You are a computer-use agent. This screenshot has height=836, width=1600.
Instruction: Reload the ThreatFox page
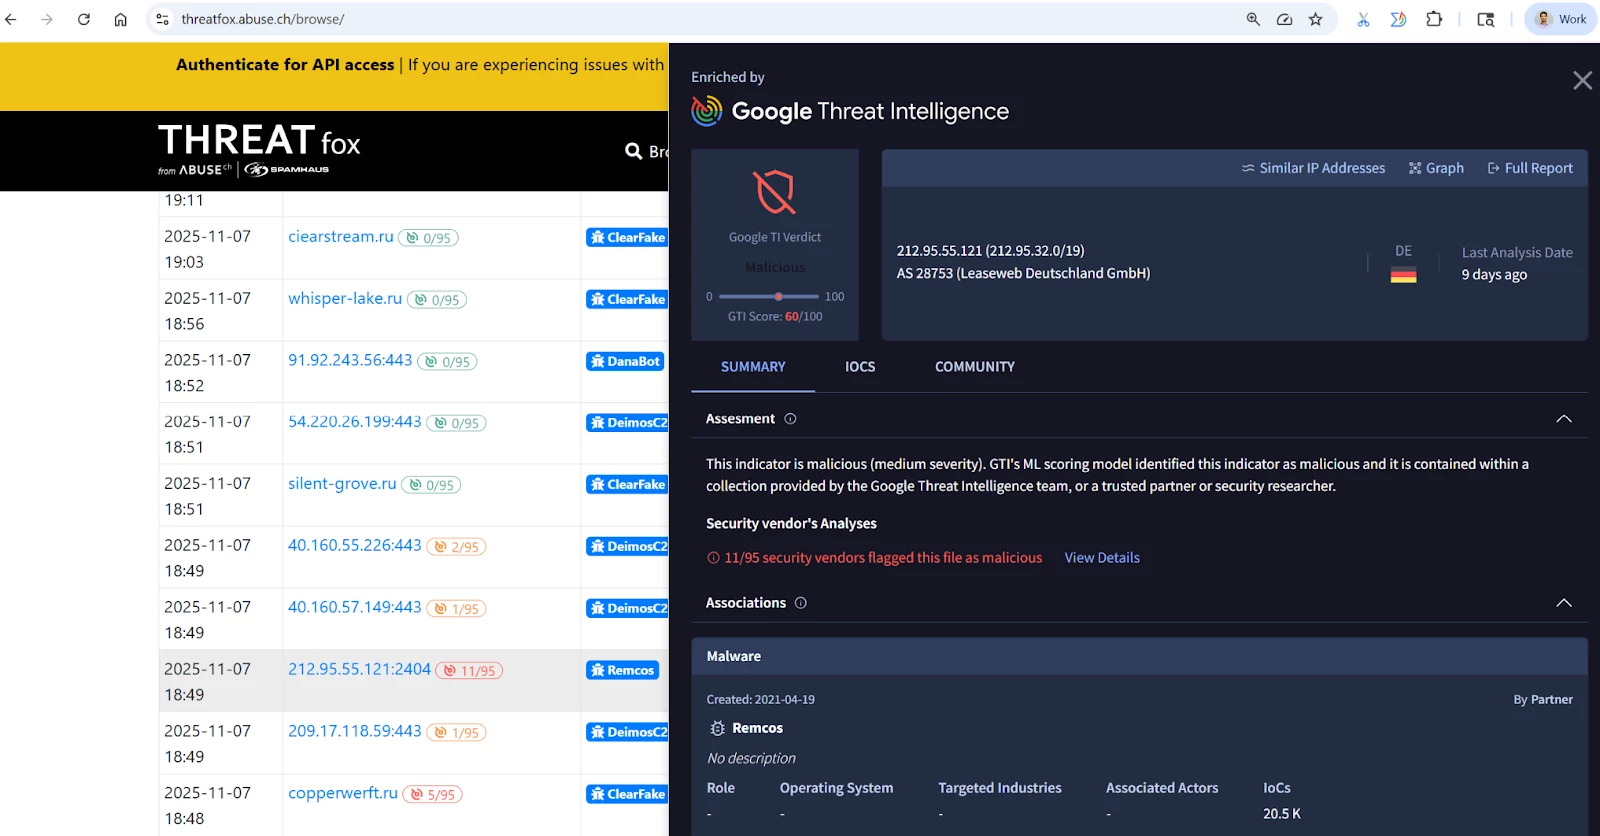[x=84, y=19]
